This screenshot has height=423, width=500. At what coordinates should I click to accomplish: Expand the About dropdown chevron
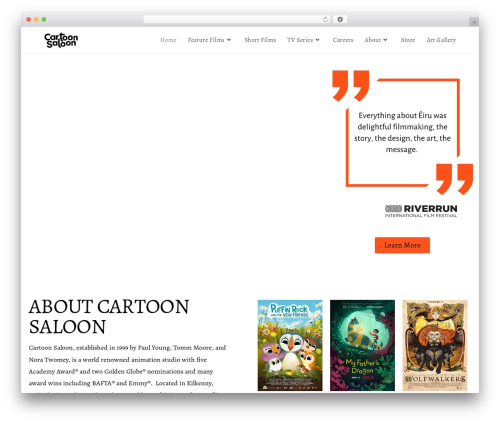(385, 40)
